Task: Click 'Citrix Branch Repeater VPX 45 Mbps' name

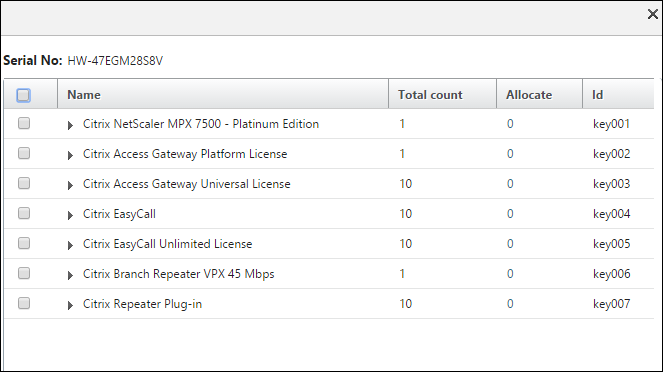Action: click(178, 274)
